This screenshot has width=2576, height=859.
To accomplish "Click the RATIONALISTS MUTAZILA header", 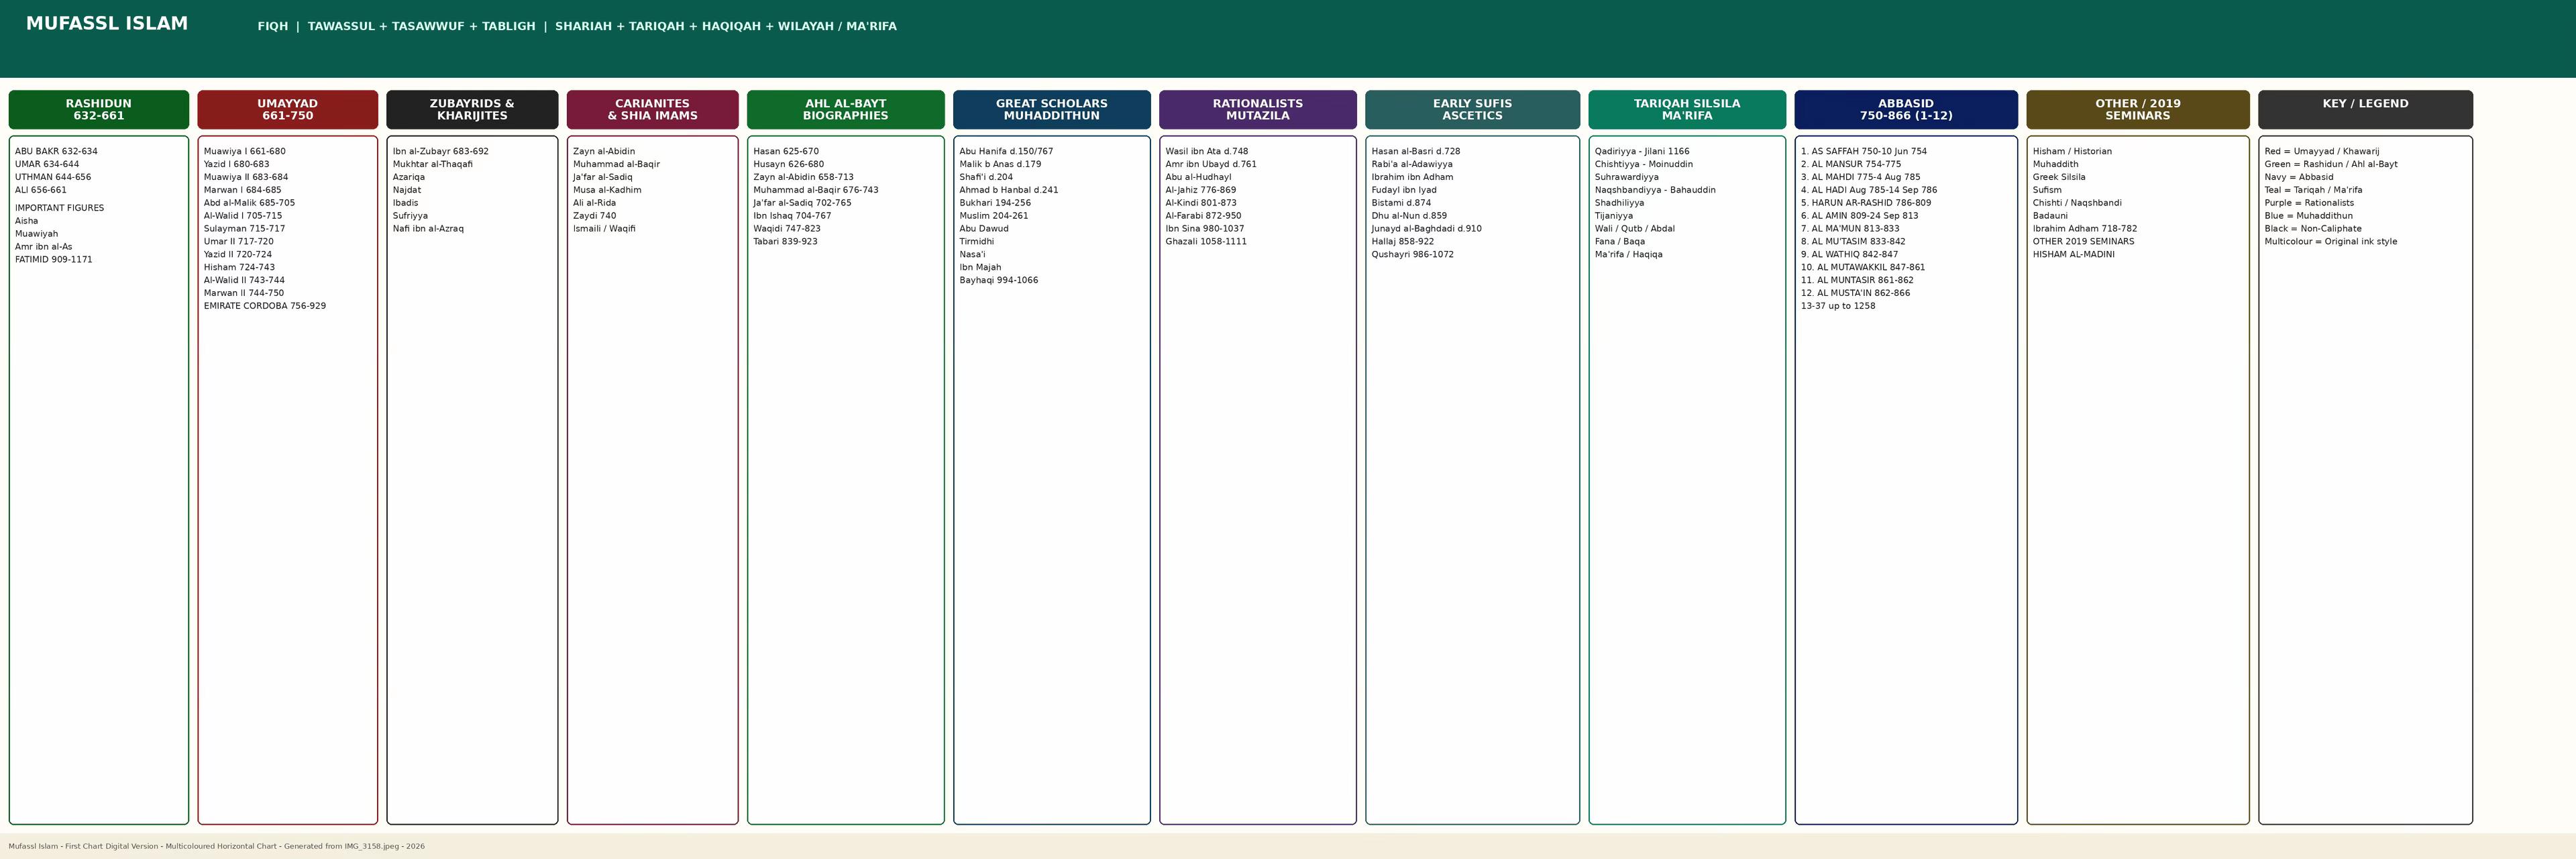I will [x=1258, y=110].
